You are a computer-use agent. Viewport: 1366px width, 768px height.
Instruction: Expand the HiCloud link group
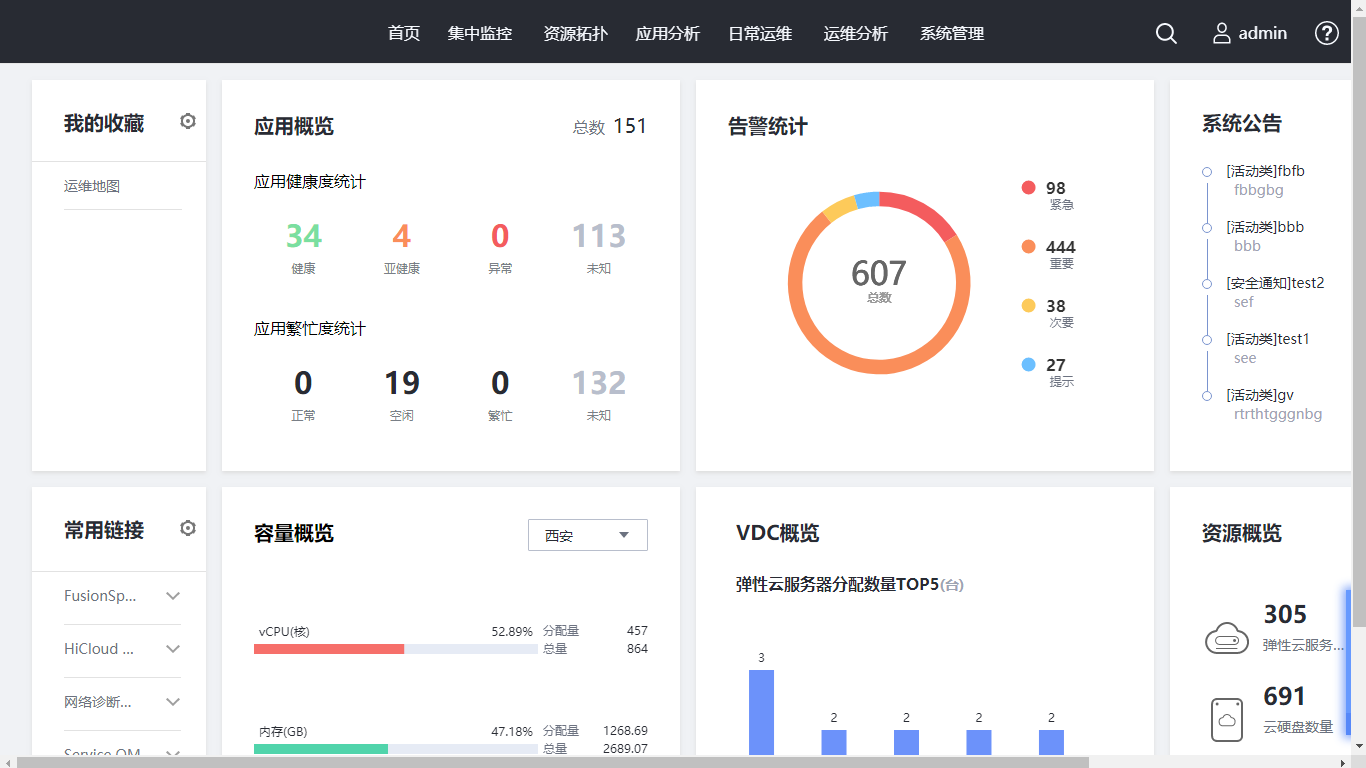point(173,649)
